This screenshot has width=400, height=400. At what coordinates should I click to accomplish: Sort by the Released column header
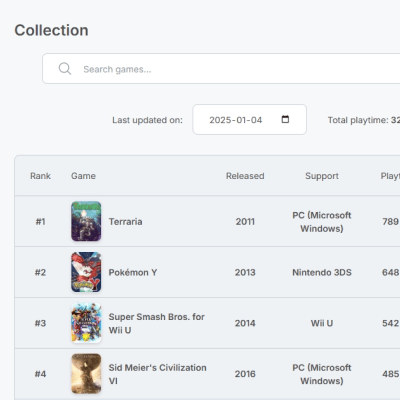pyautogui.click(x=245, y=176)
